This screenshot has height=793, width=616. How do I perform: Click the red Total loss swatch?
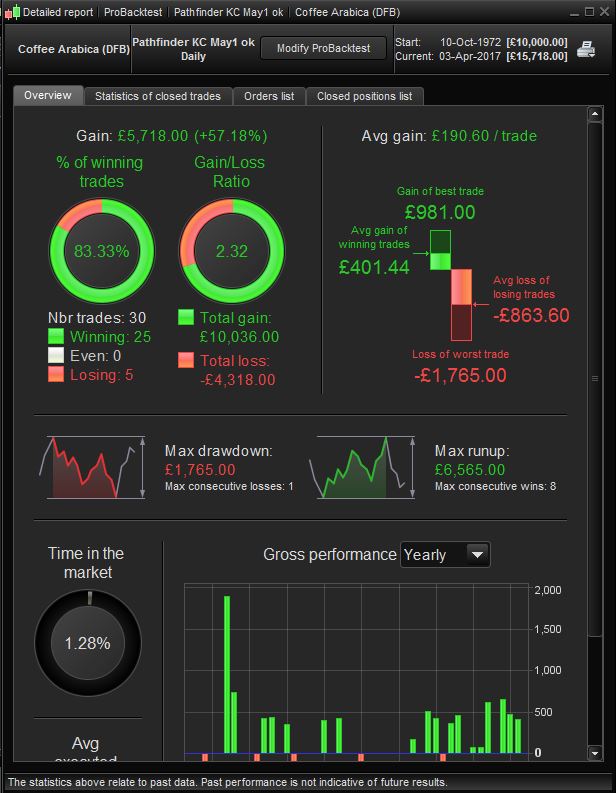(x=186, y=360)
